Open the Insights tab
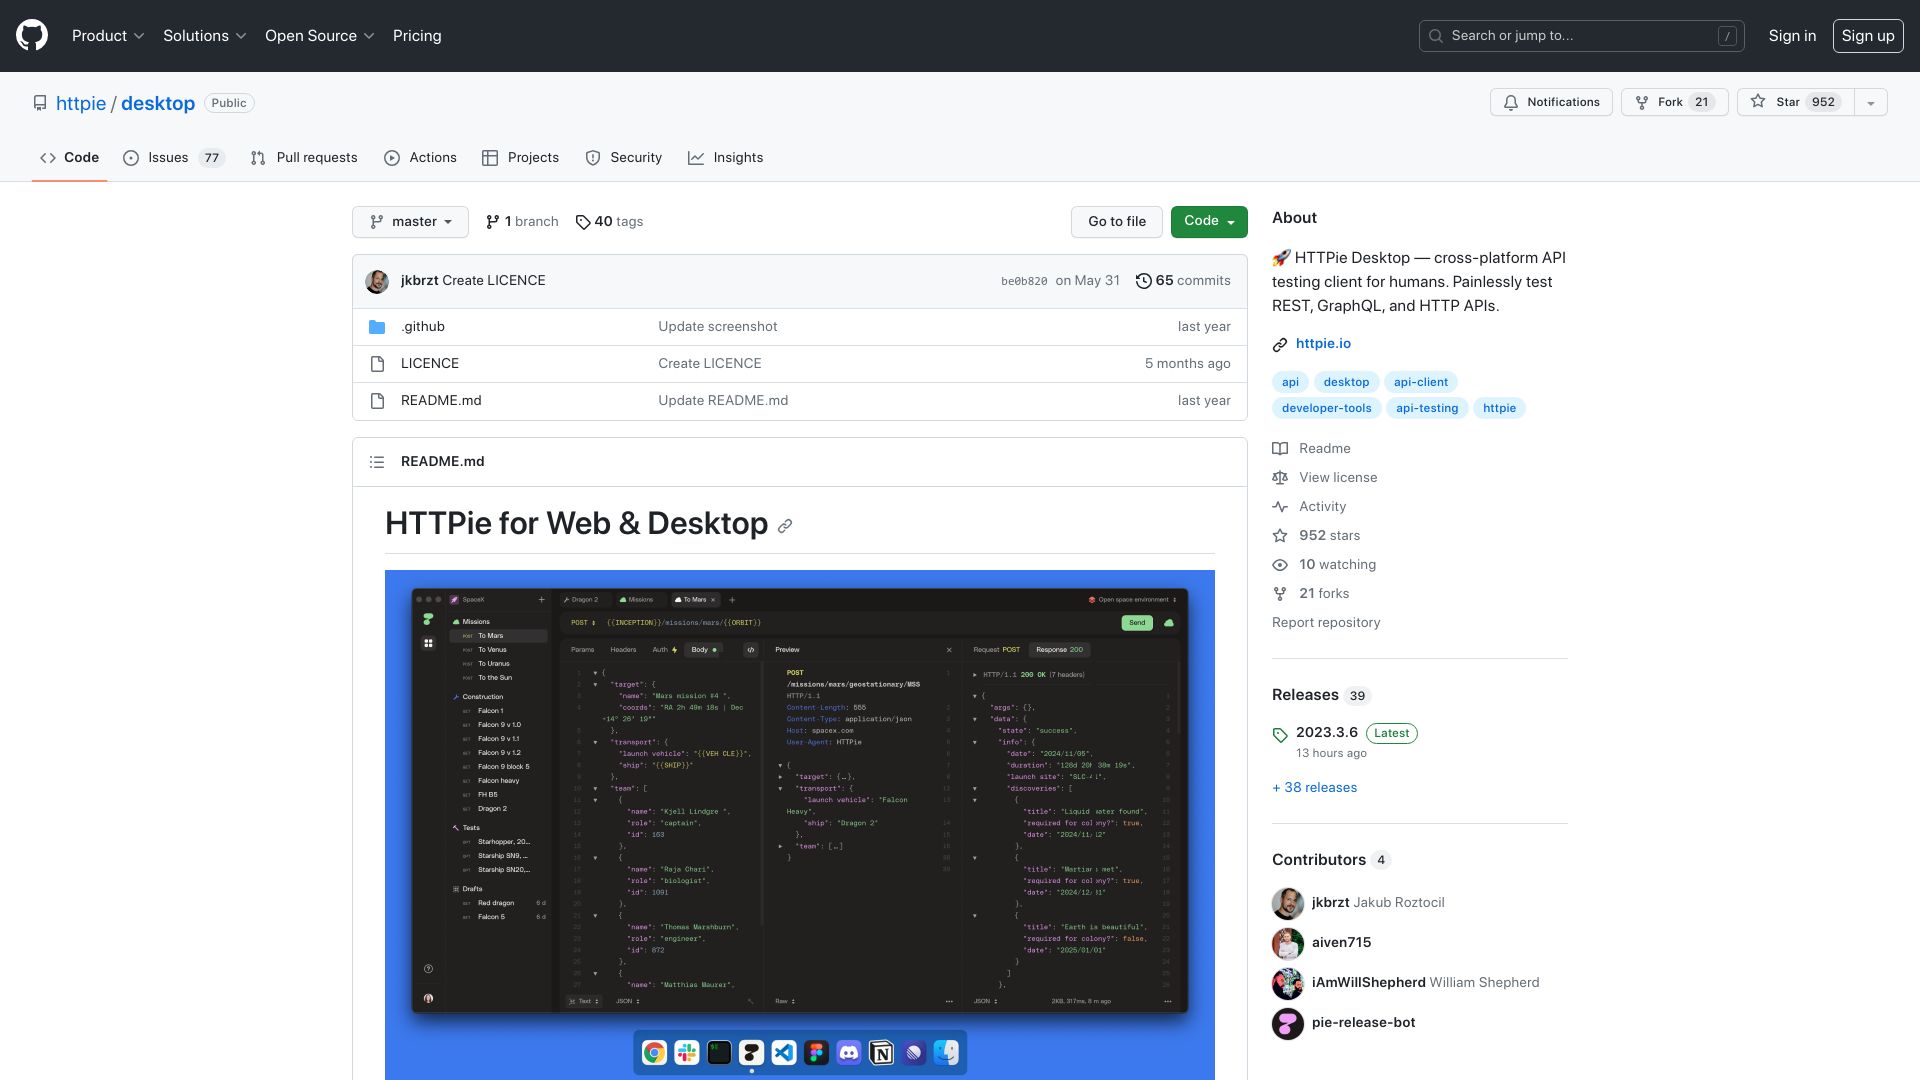Image resolution: width=1920 pixels, height=1080 pixels. tap(725, 158)
